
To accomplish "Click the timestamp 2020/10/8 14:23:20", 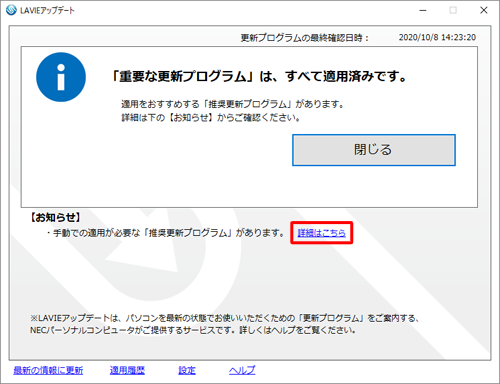I will point(437,37).
